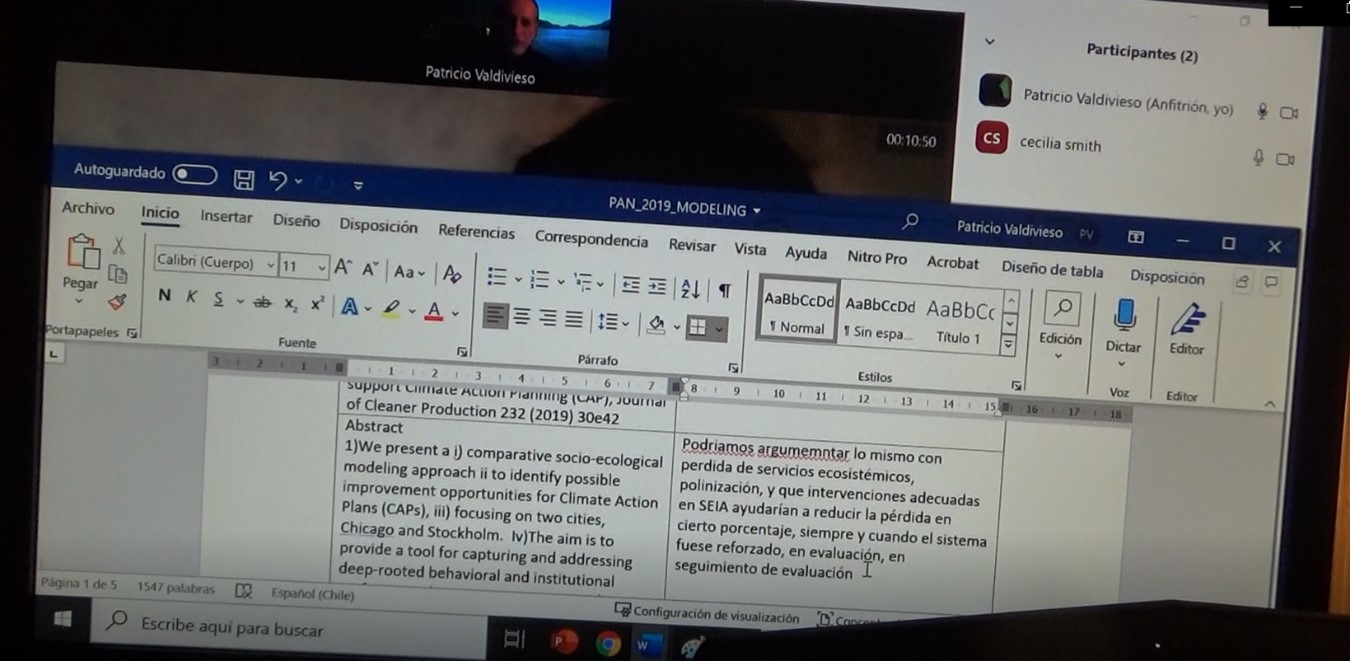
Task: Click the spell check book icon in status bar
Action: coord(243,591)
